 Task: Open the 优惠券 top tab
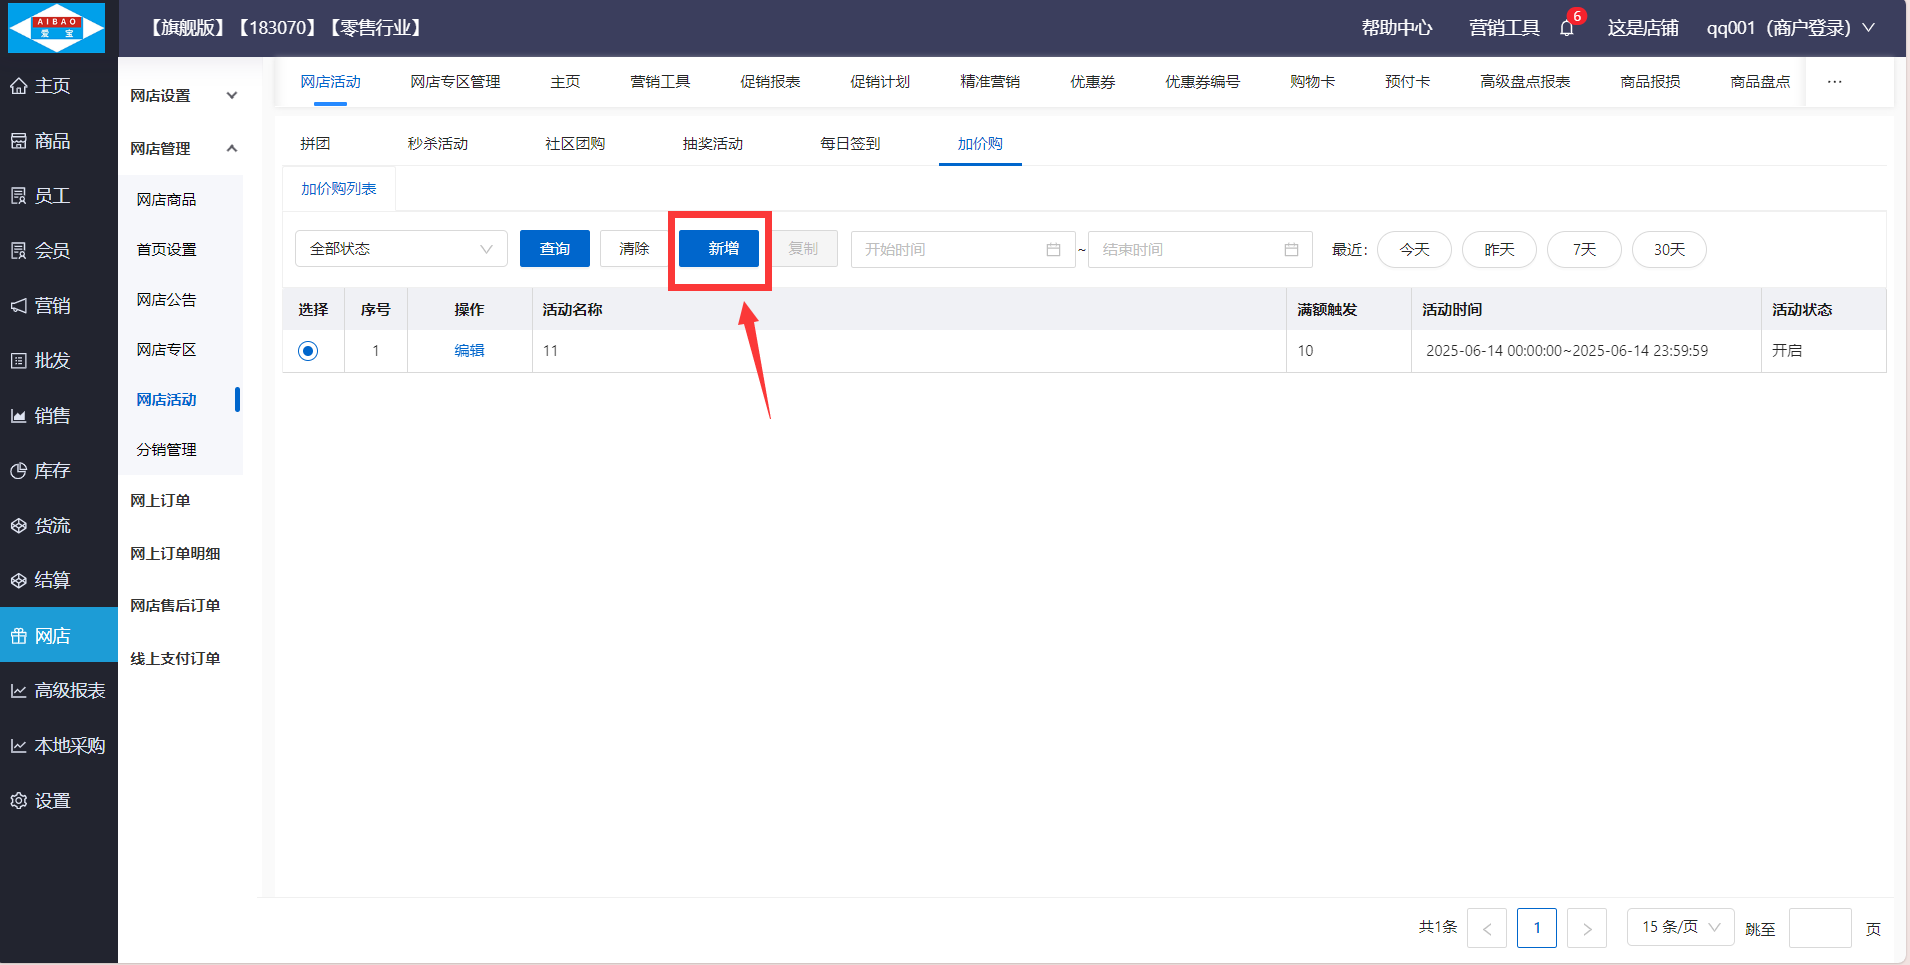(1092, 82)
